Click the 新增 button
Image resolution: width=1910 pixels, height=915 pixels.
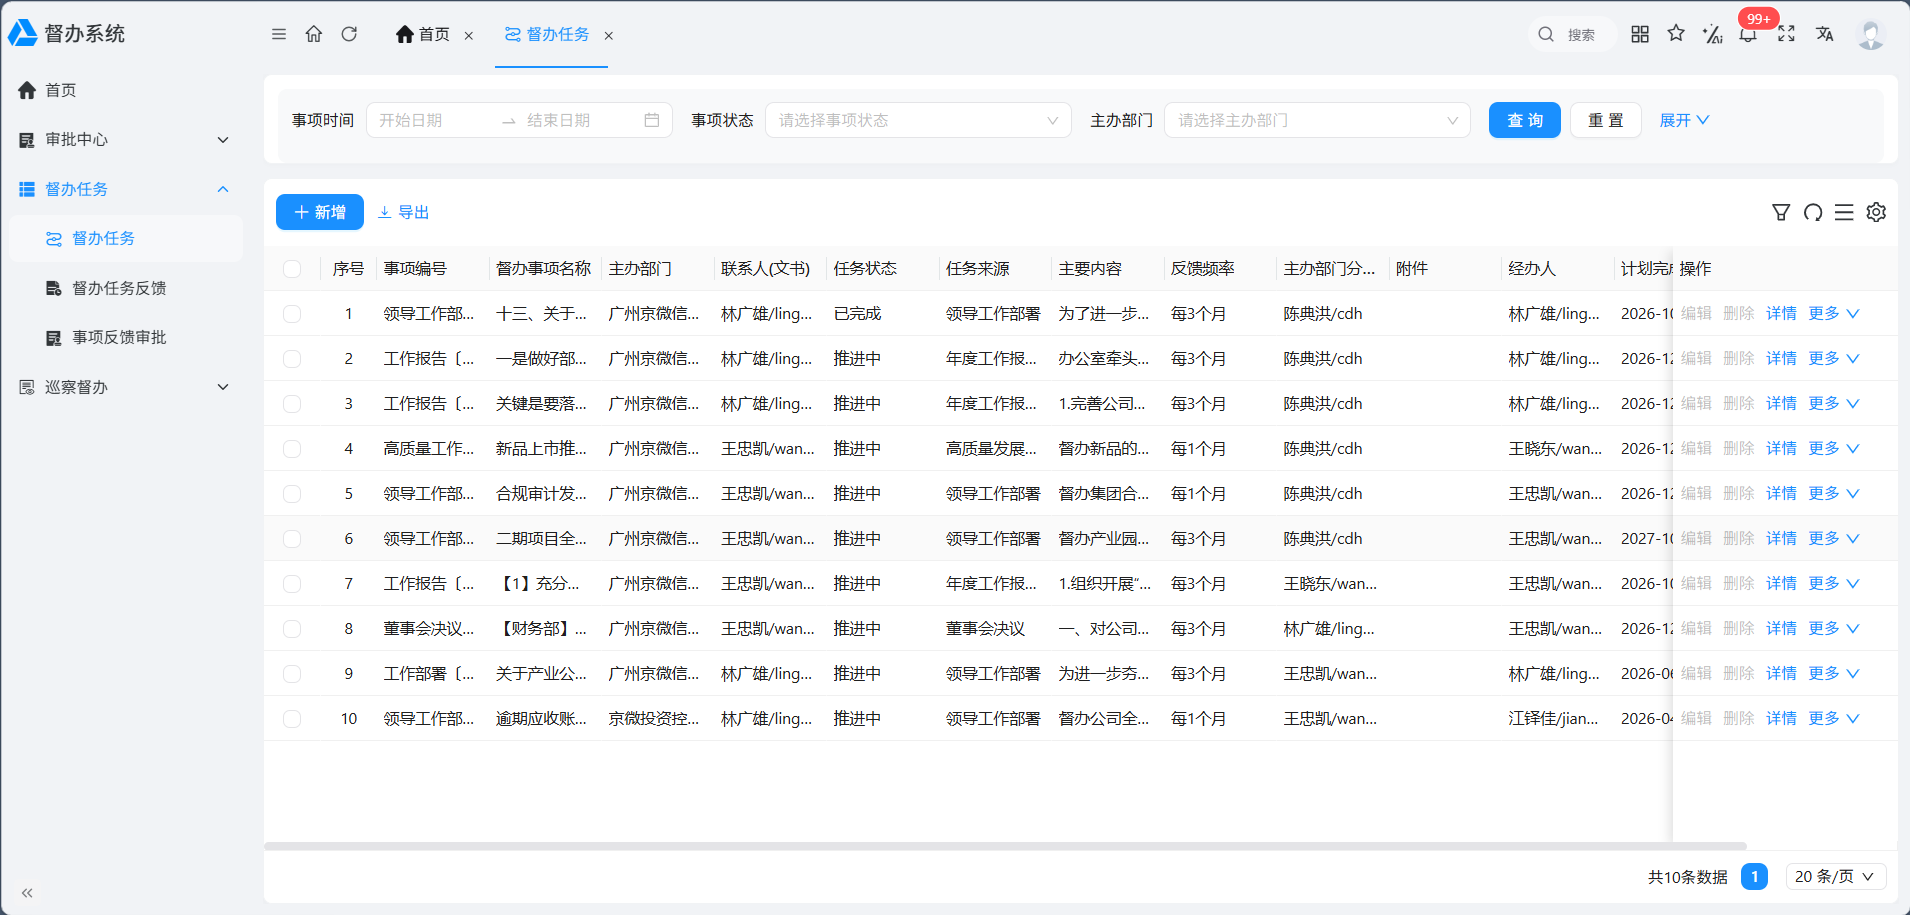click(320, 212)
